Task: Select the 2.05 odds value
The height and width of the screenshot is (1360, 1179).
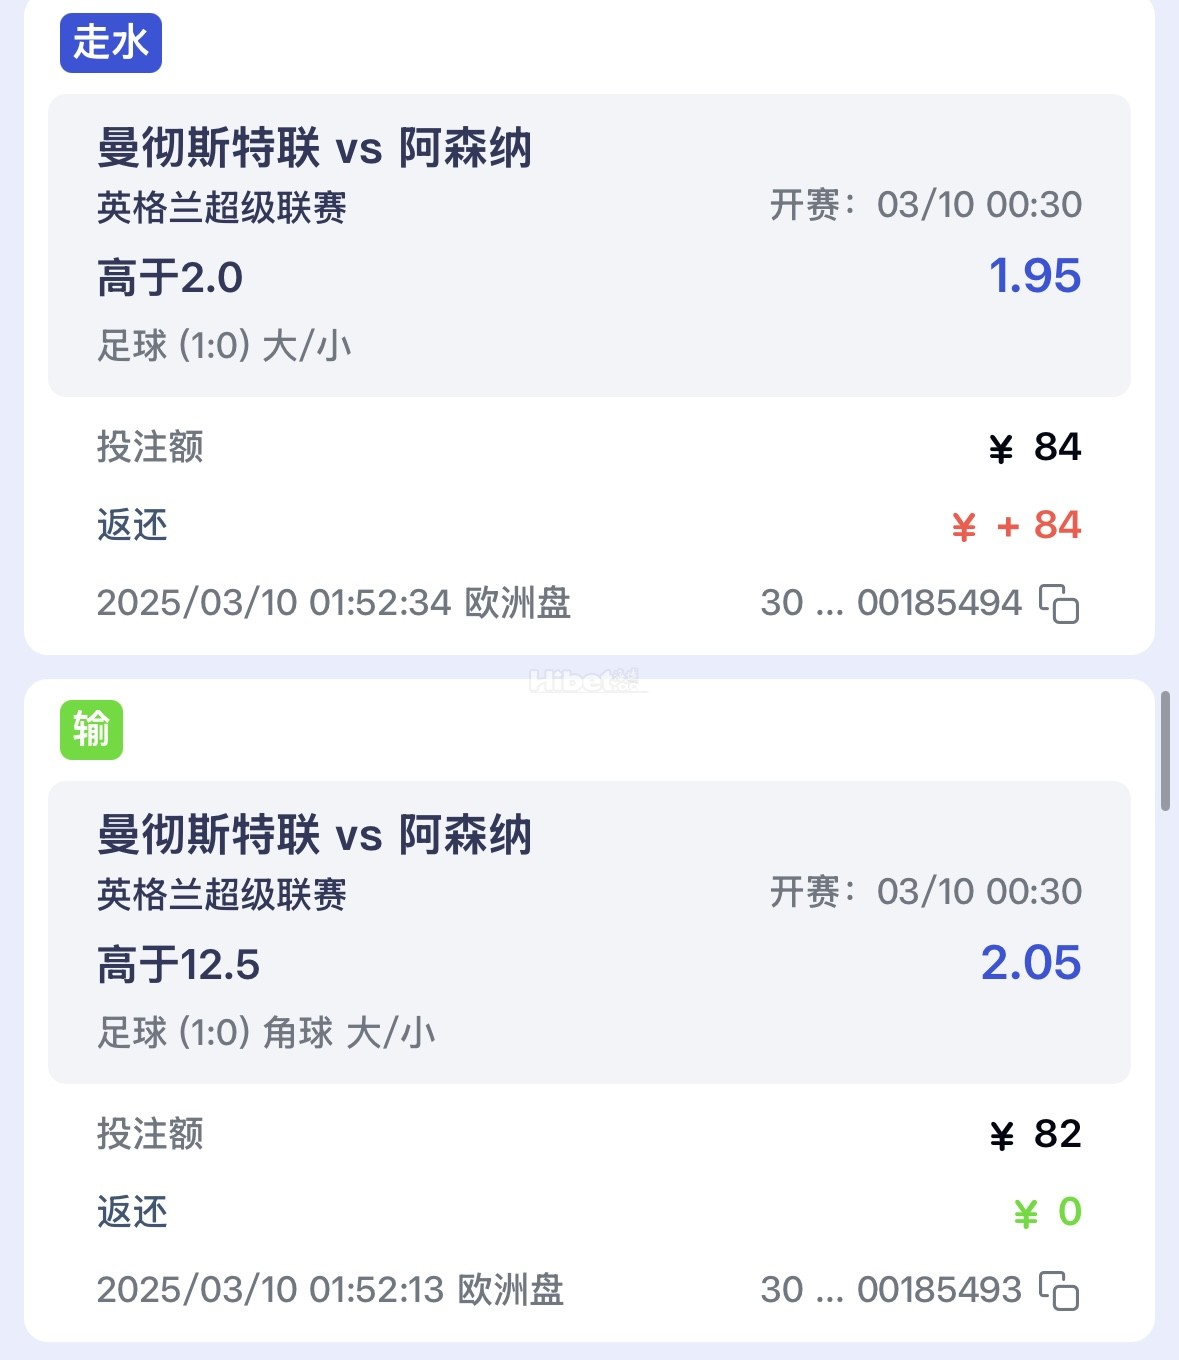Action: [1030, 963]
